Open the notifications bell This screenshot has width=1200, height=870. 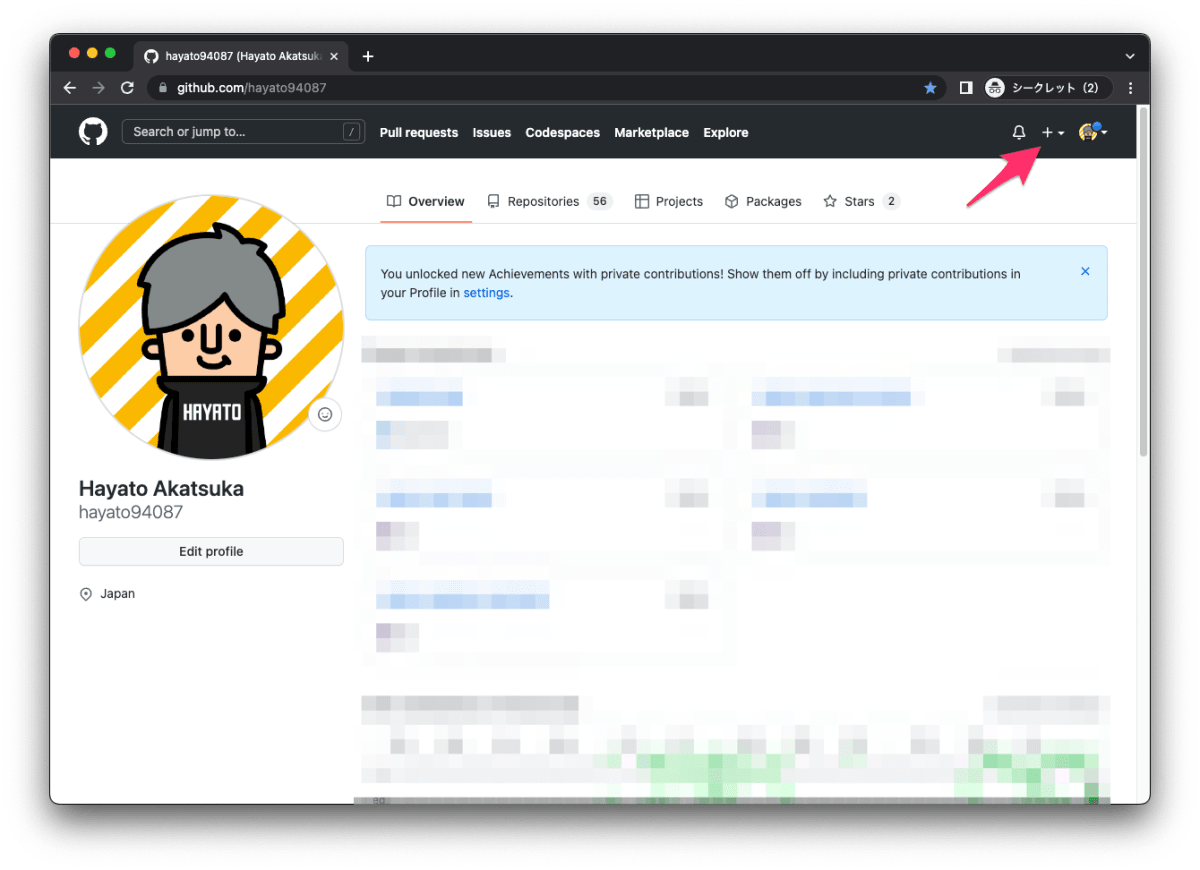(1018, 131)
